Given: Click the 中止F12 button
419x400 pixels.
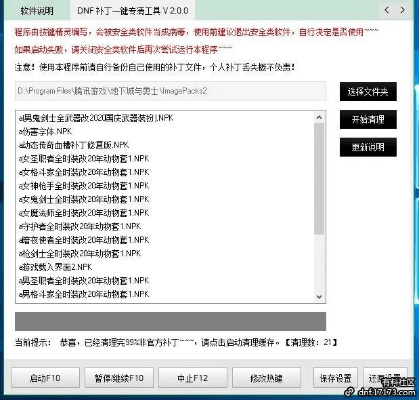Looking at the screenshot, I should (193, 378).
